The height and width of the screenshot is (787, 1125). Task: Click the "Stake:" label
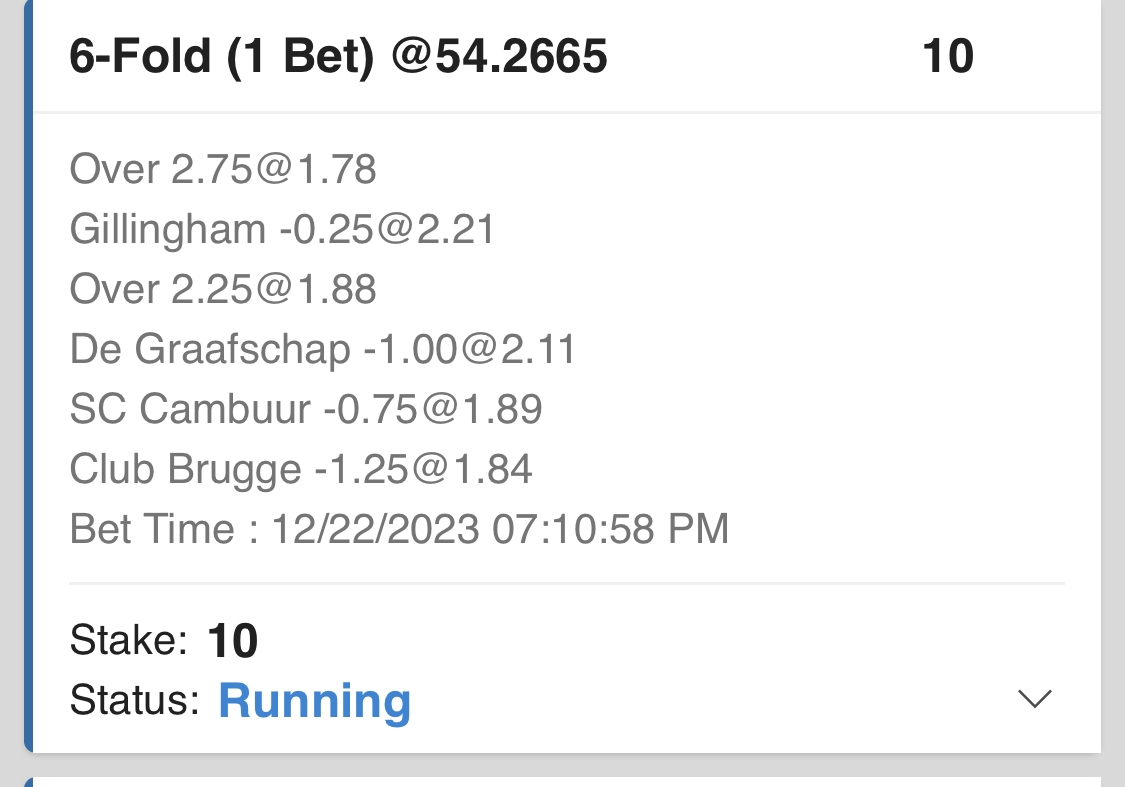128,640
